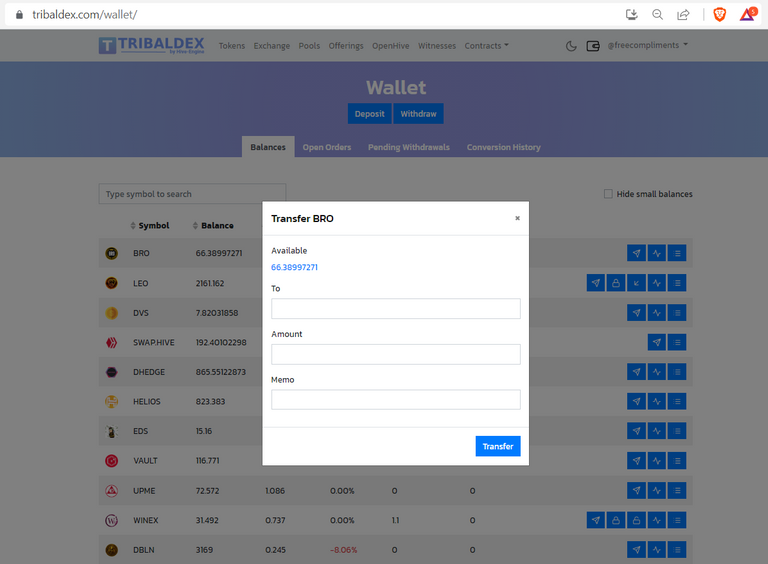Screen dimensions: 768x564
Task: Click the WINEX symbol text
Action: pos(145,520)
